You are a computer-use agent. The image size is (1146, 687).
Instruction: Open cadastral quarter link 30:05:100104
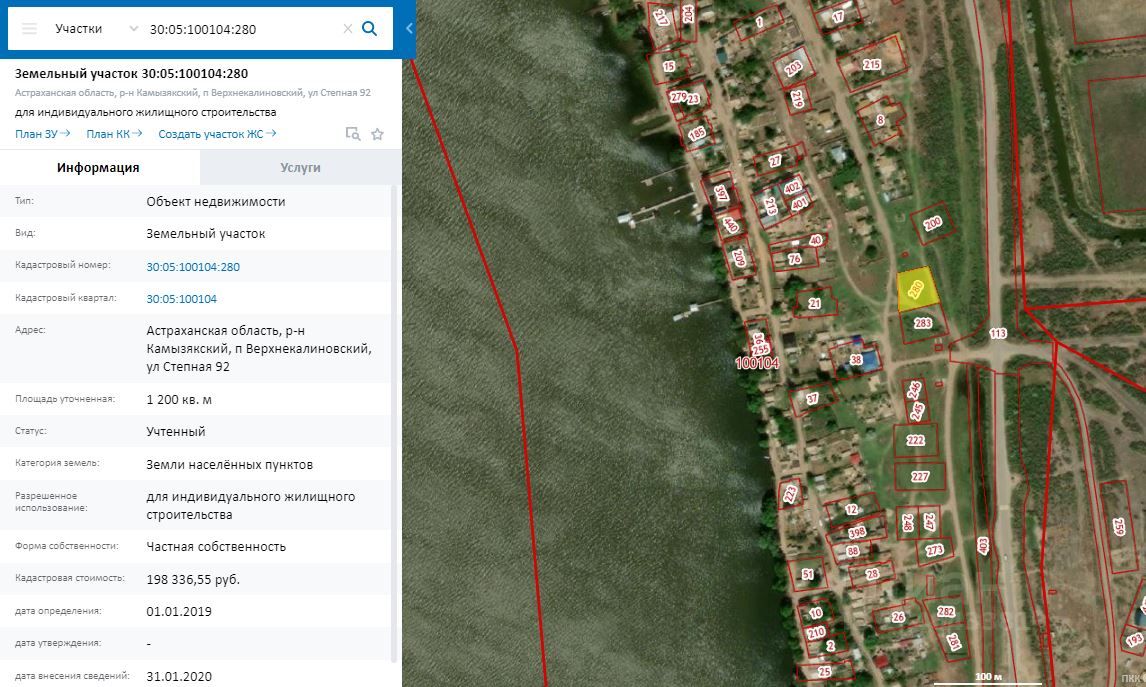[x=181, y=299]
